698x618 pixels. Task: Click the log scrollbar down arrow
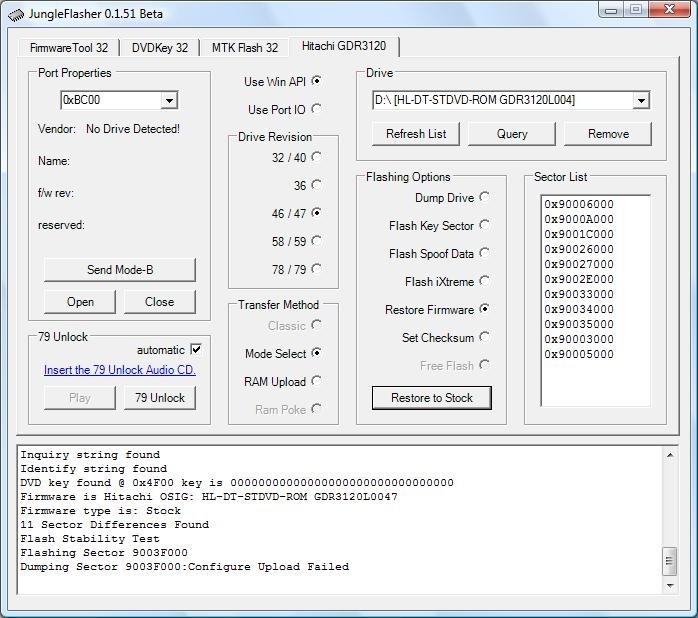coord(670,585)
